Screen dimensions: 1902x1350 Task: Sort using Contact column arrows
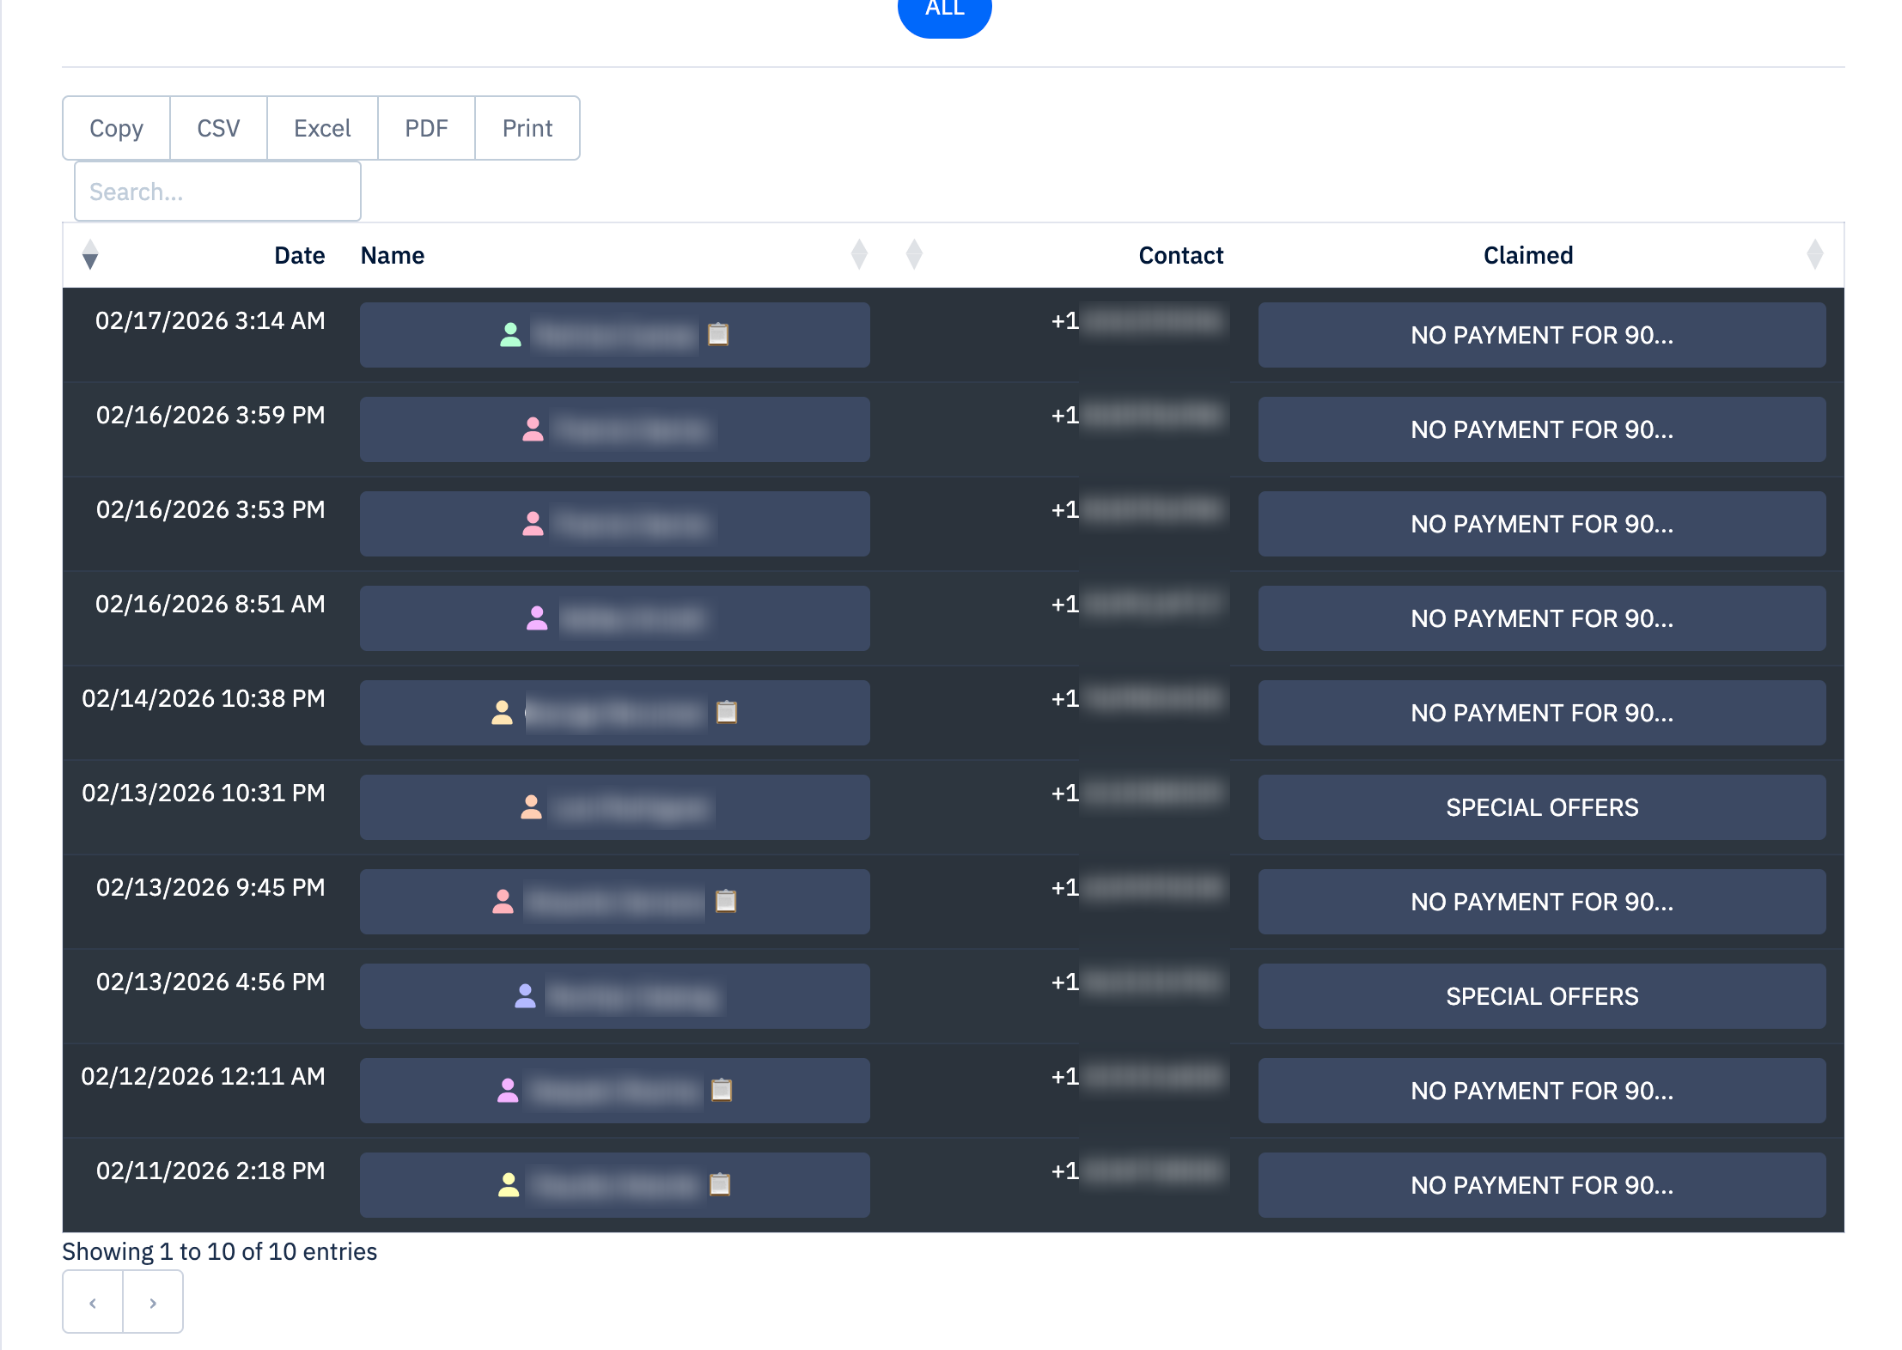coord(913,255)
